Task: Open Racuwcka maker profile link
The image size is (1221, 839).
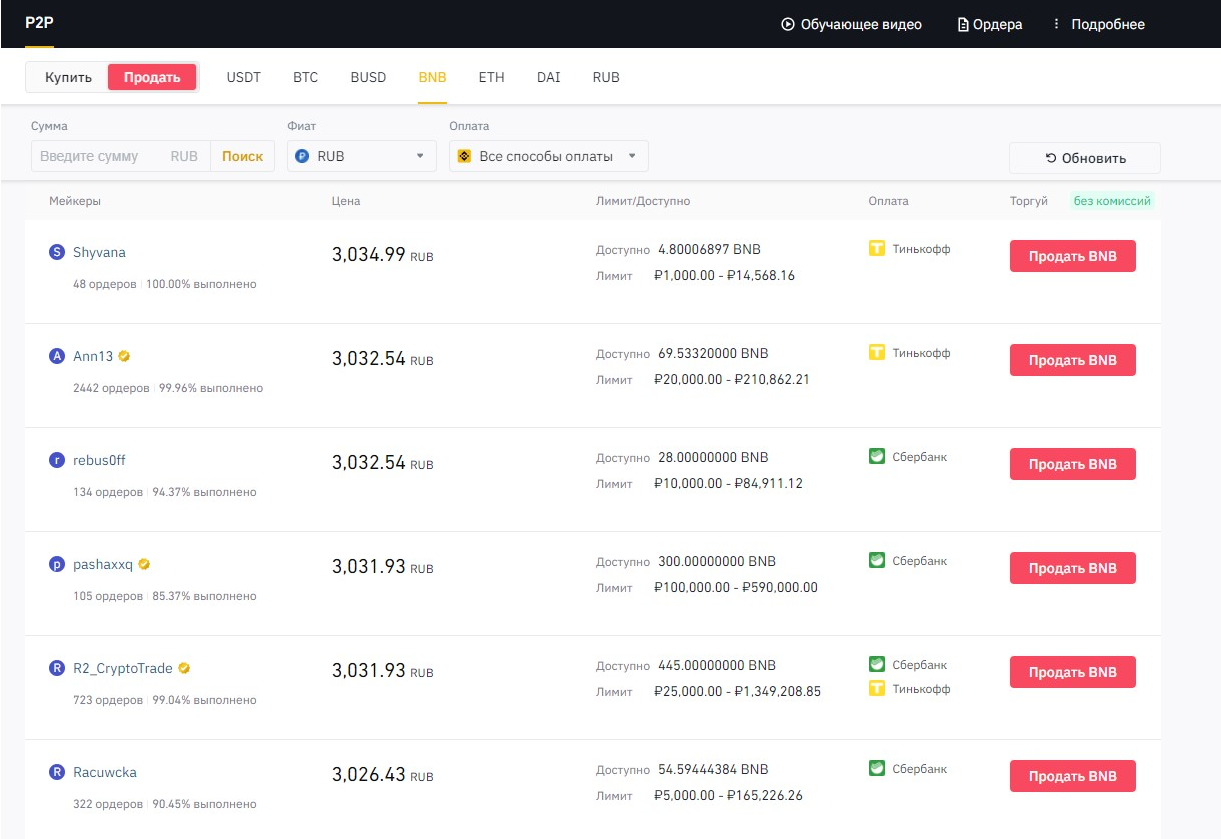Action: pyautogui.click(x=105, y=772)
